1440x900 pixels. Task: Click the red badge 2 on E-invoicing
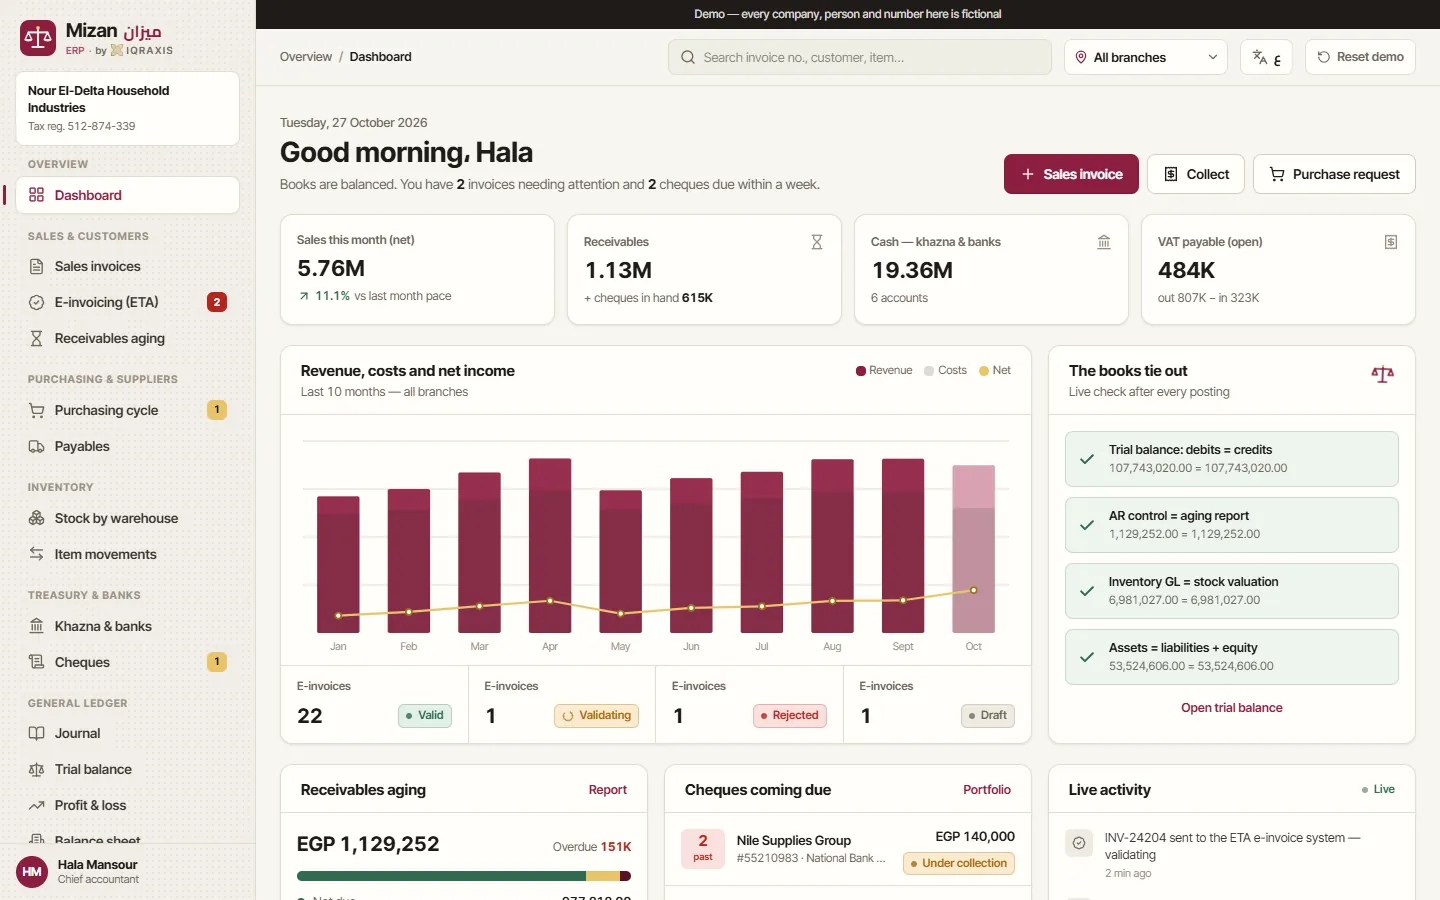pos(217,302)
